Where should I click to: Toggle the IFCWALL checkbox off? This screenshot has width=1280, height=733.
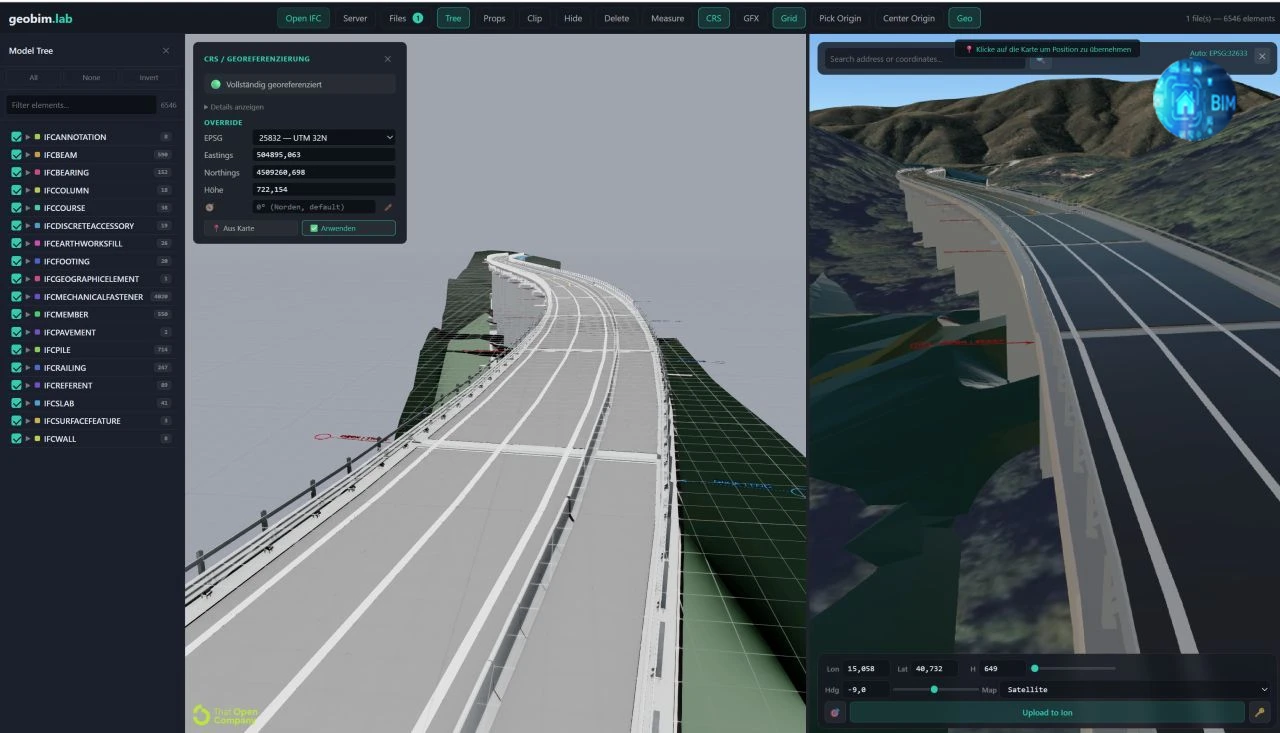(16, 439)
